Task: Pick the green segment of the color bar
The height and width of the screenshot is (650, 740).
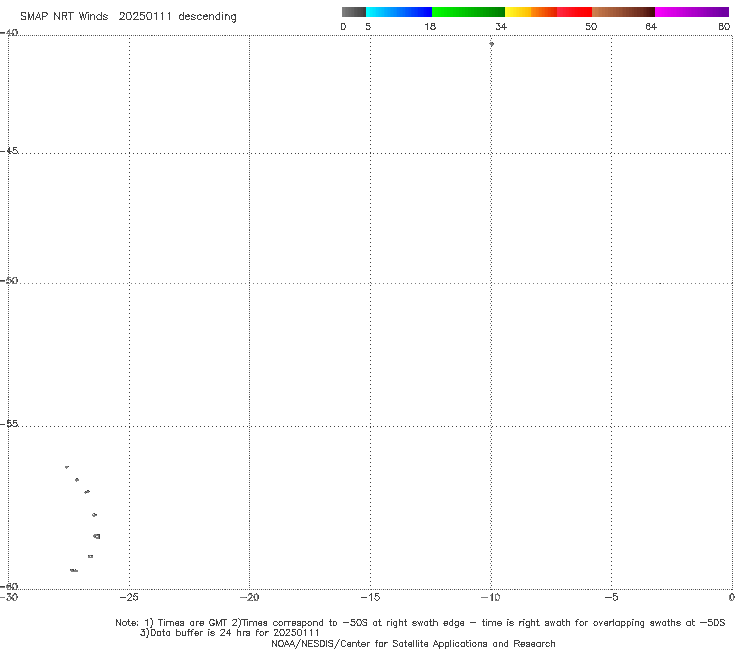Action: [x=468, y=12]
